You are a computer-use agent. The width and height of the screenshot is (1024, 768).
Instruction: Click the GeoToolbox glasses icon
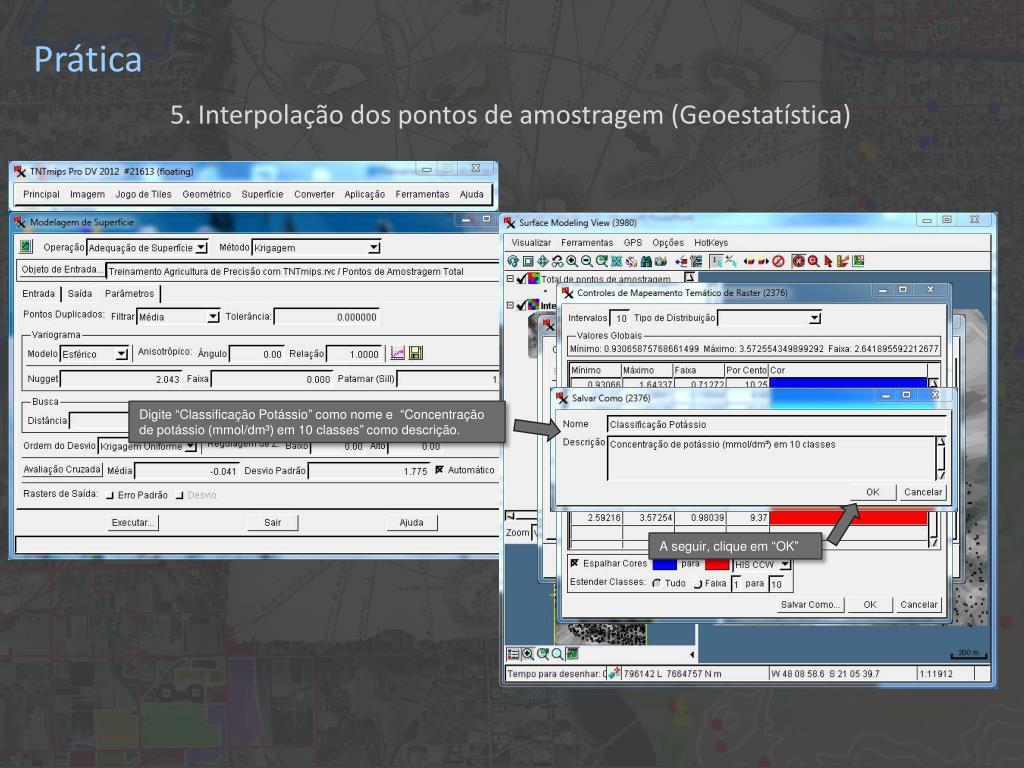point(557,261)
